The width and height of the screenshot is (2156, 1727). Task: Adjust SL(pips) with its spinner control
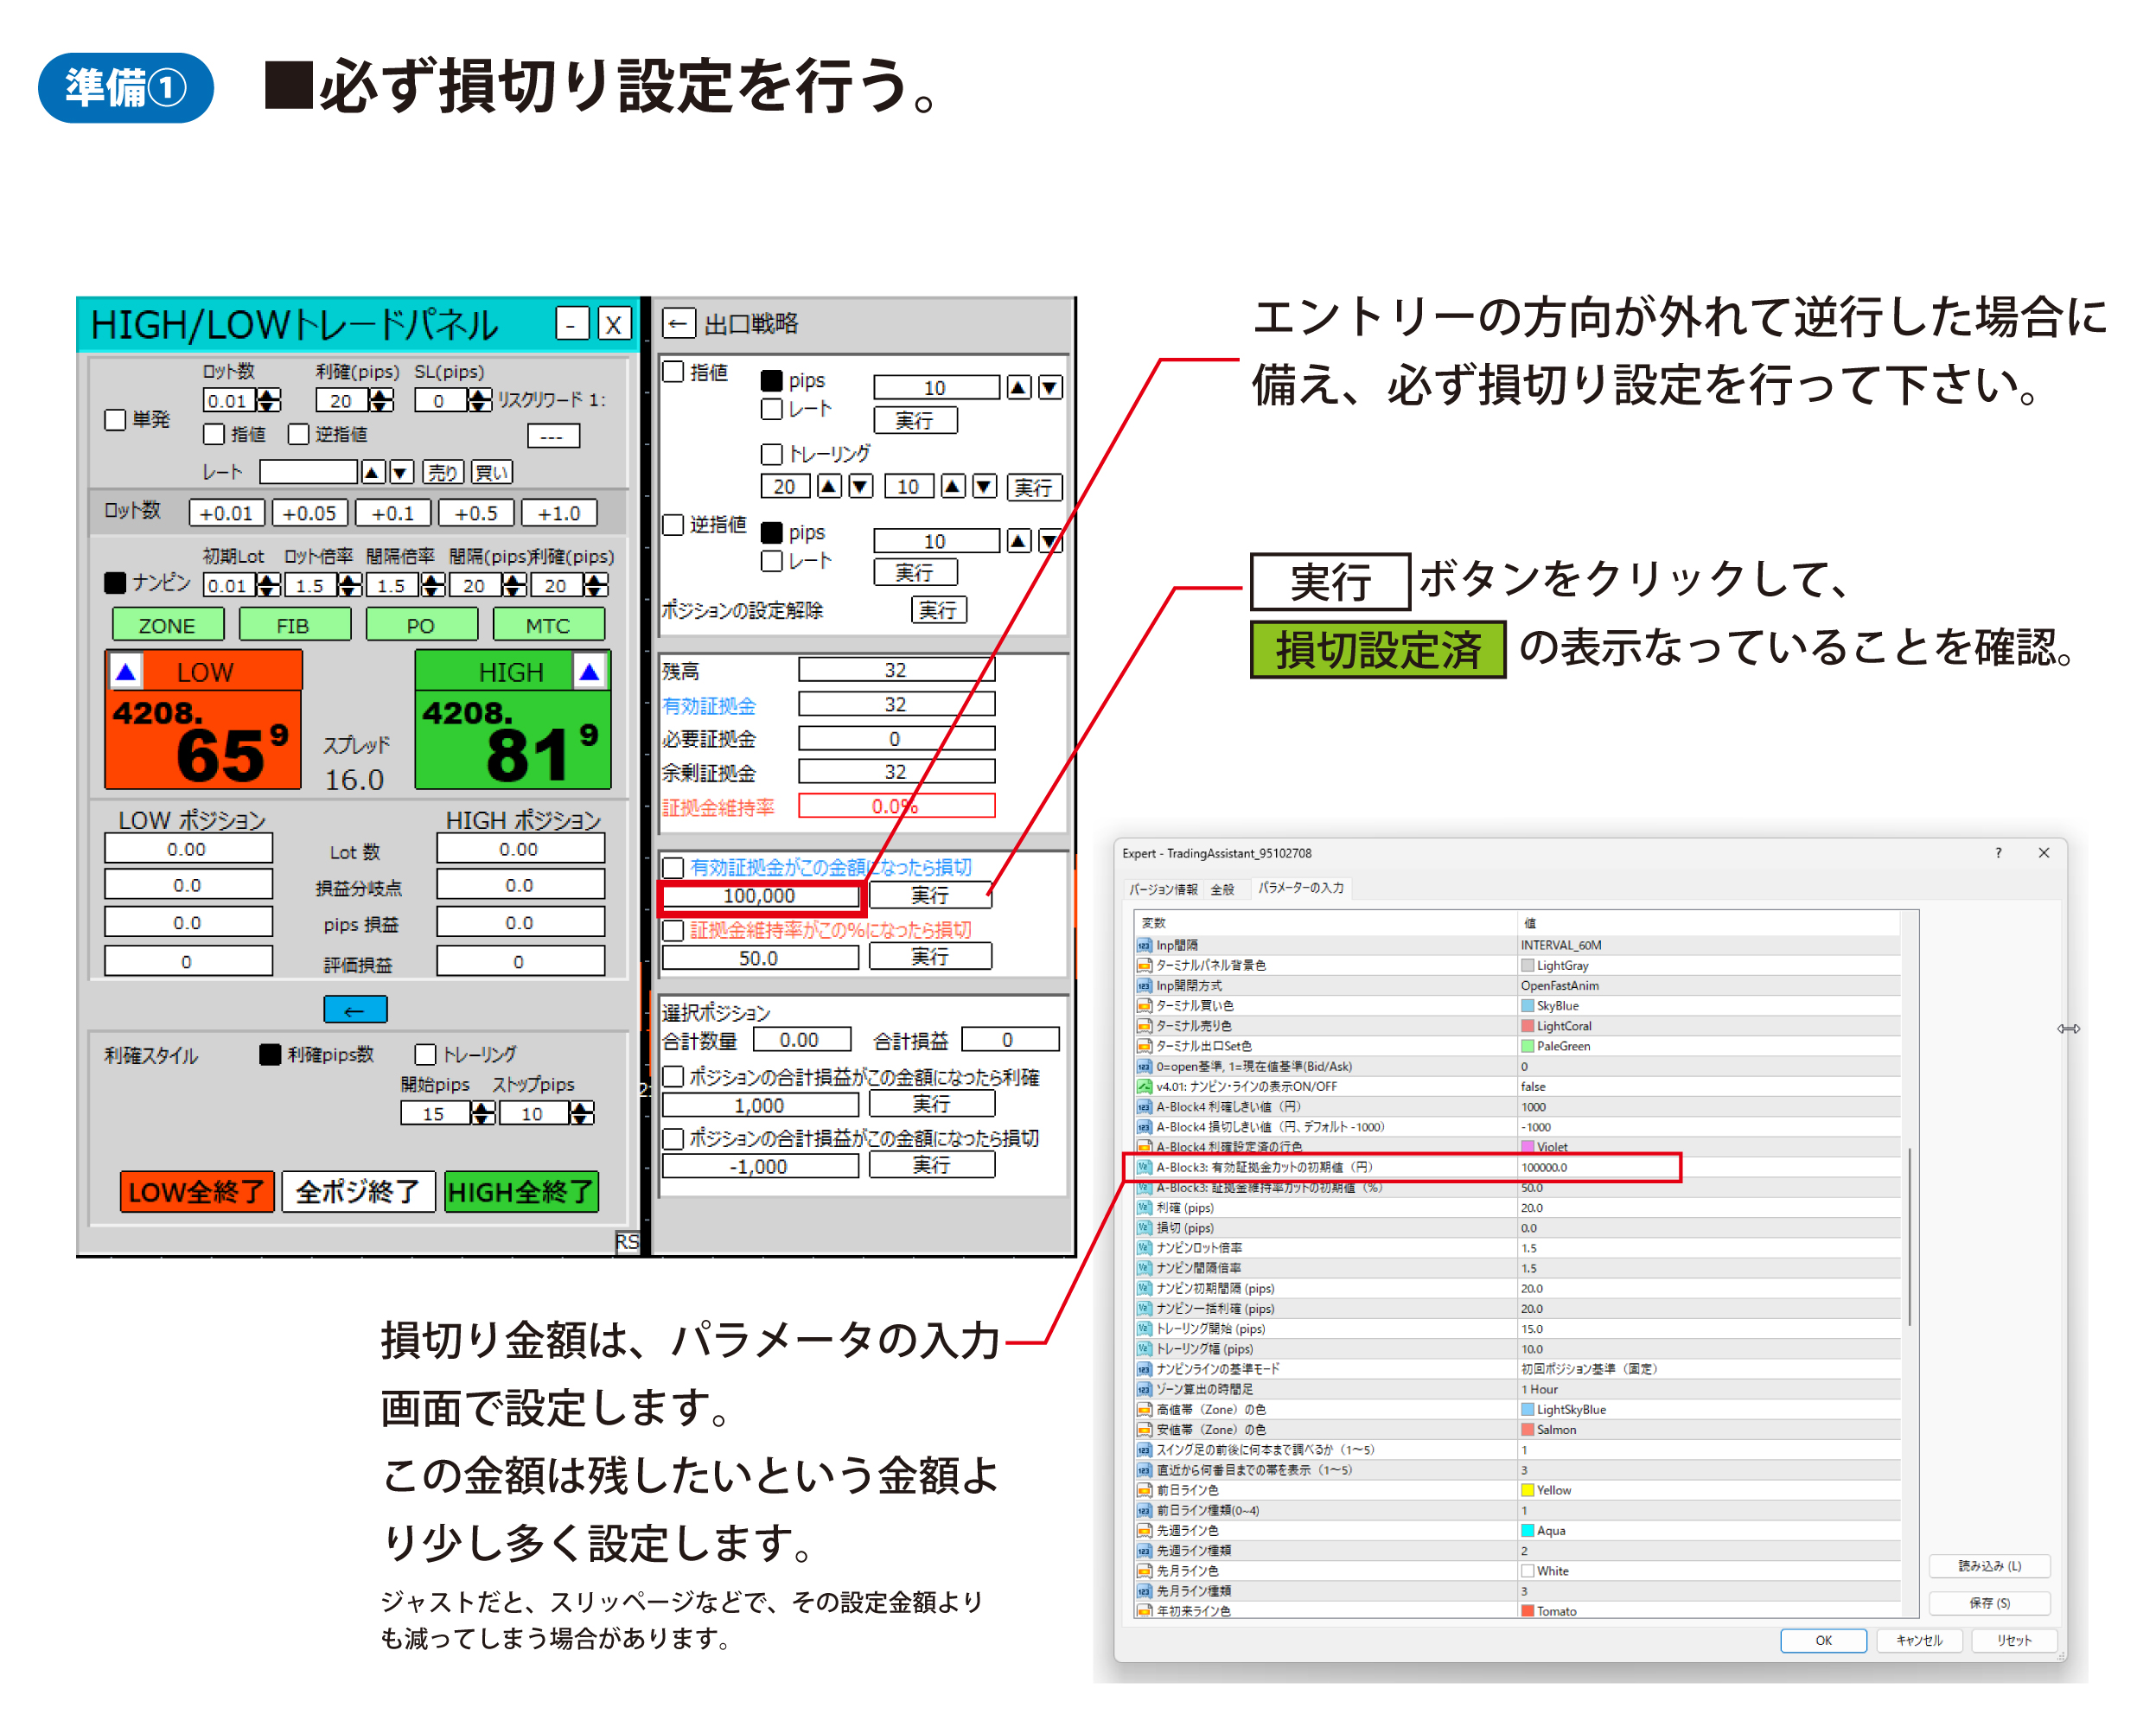pos(479,395)
